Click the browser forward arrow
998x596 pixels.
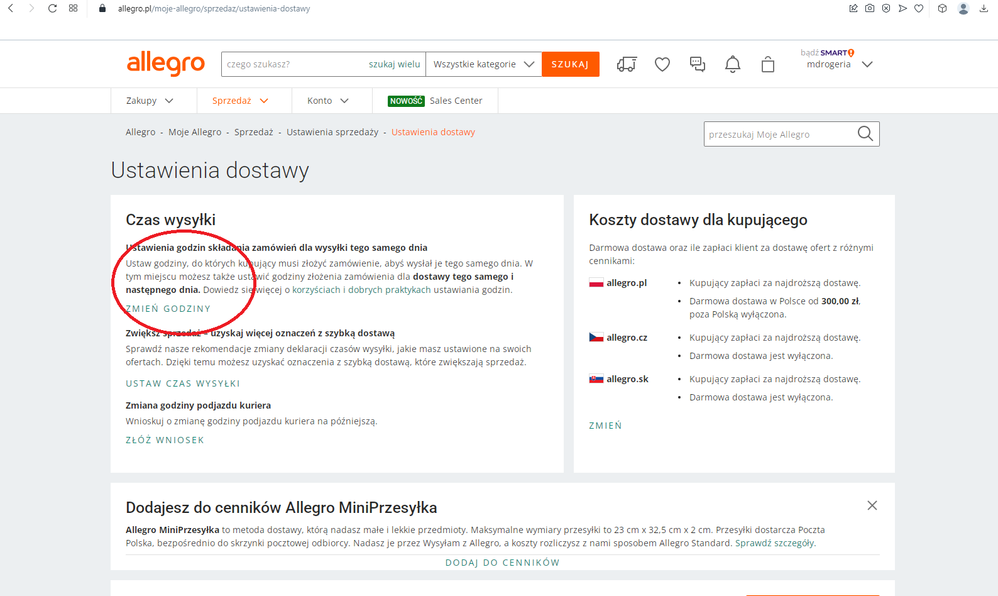[x=31, y=8]
